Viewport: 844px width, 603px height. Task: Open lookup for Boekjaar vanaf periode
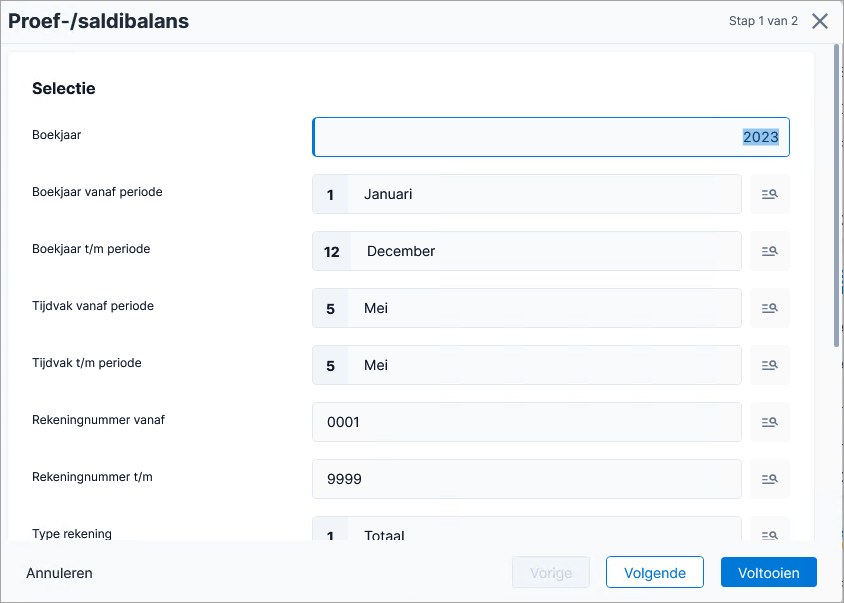pos(770,194)
